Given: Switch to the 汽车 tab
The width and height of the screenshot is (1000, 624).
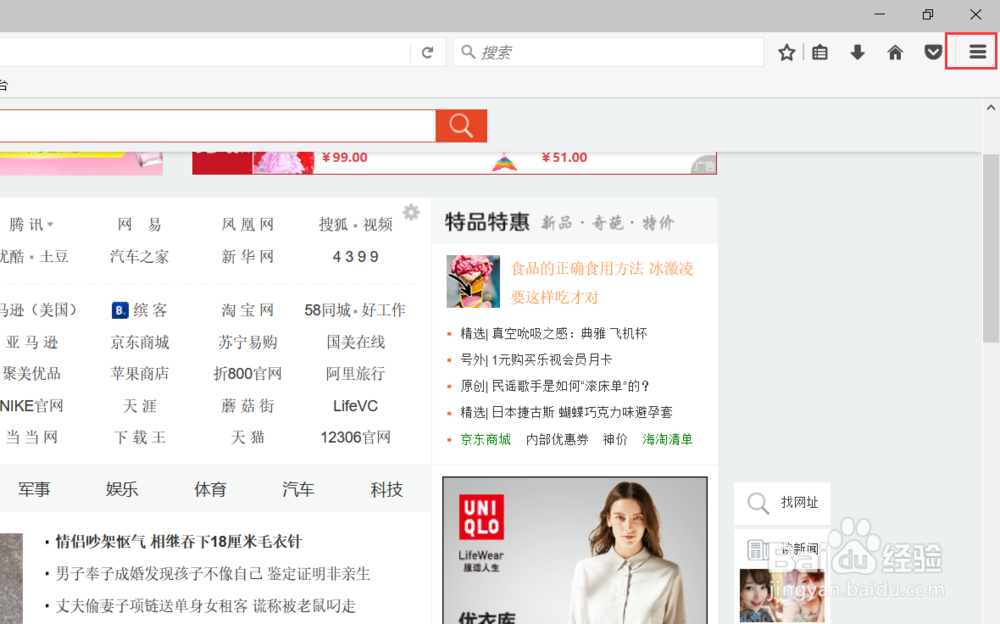Looking at the screenshot, I should coord(298,489).
